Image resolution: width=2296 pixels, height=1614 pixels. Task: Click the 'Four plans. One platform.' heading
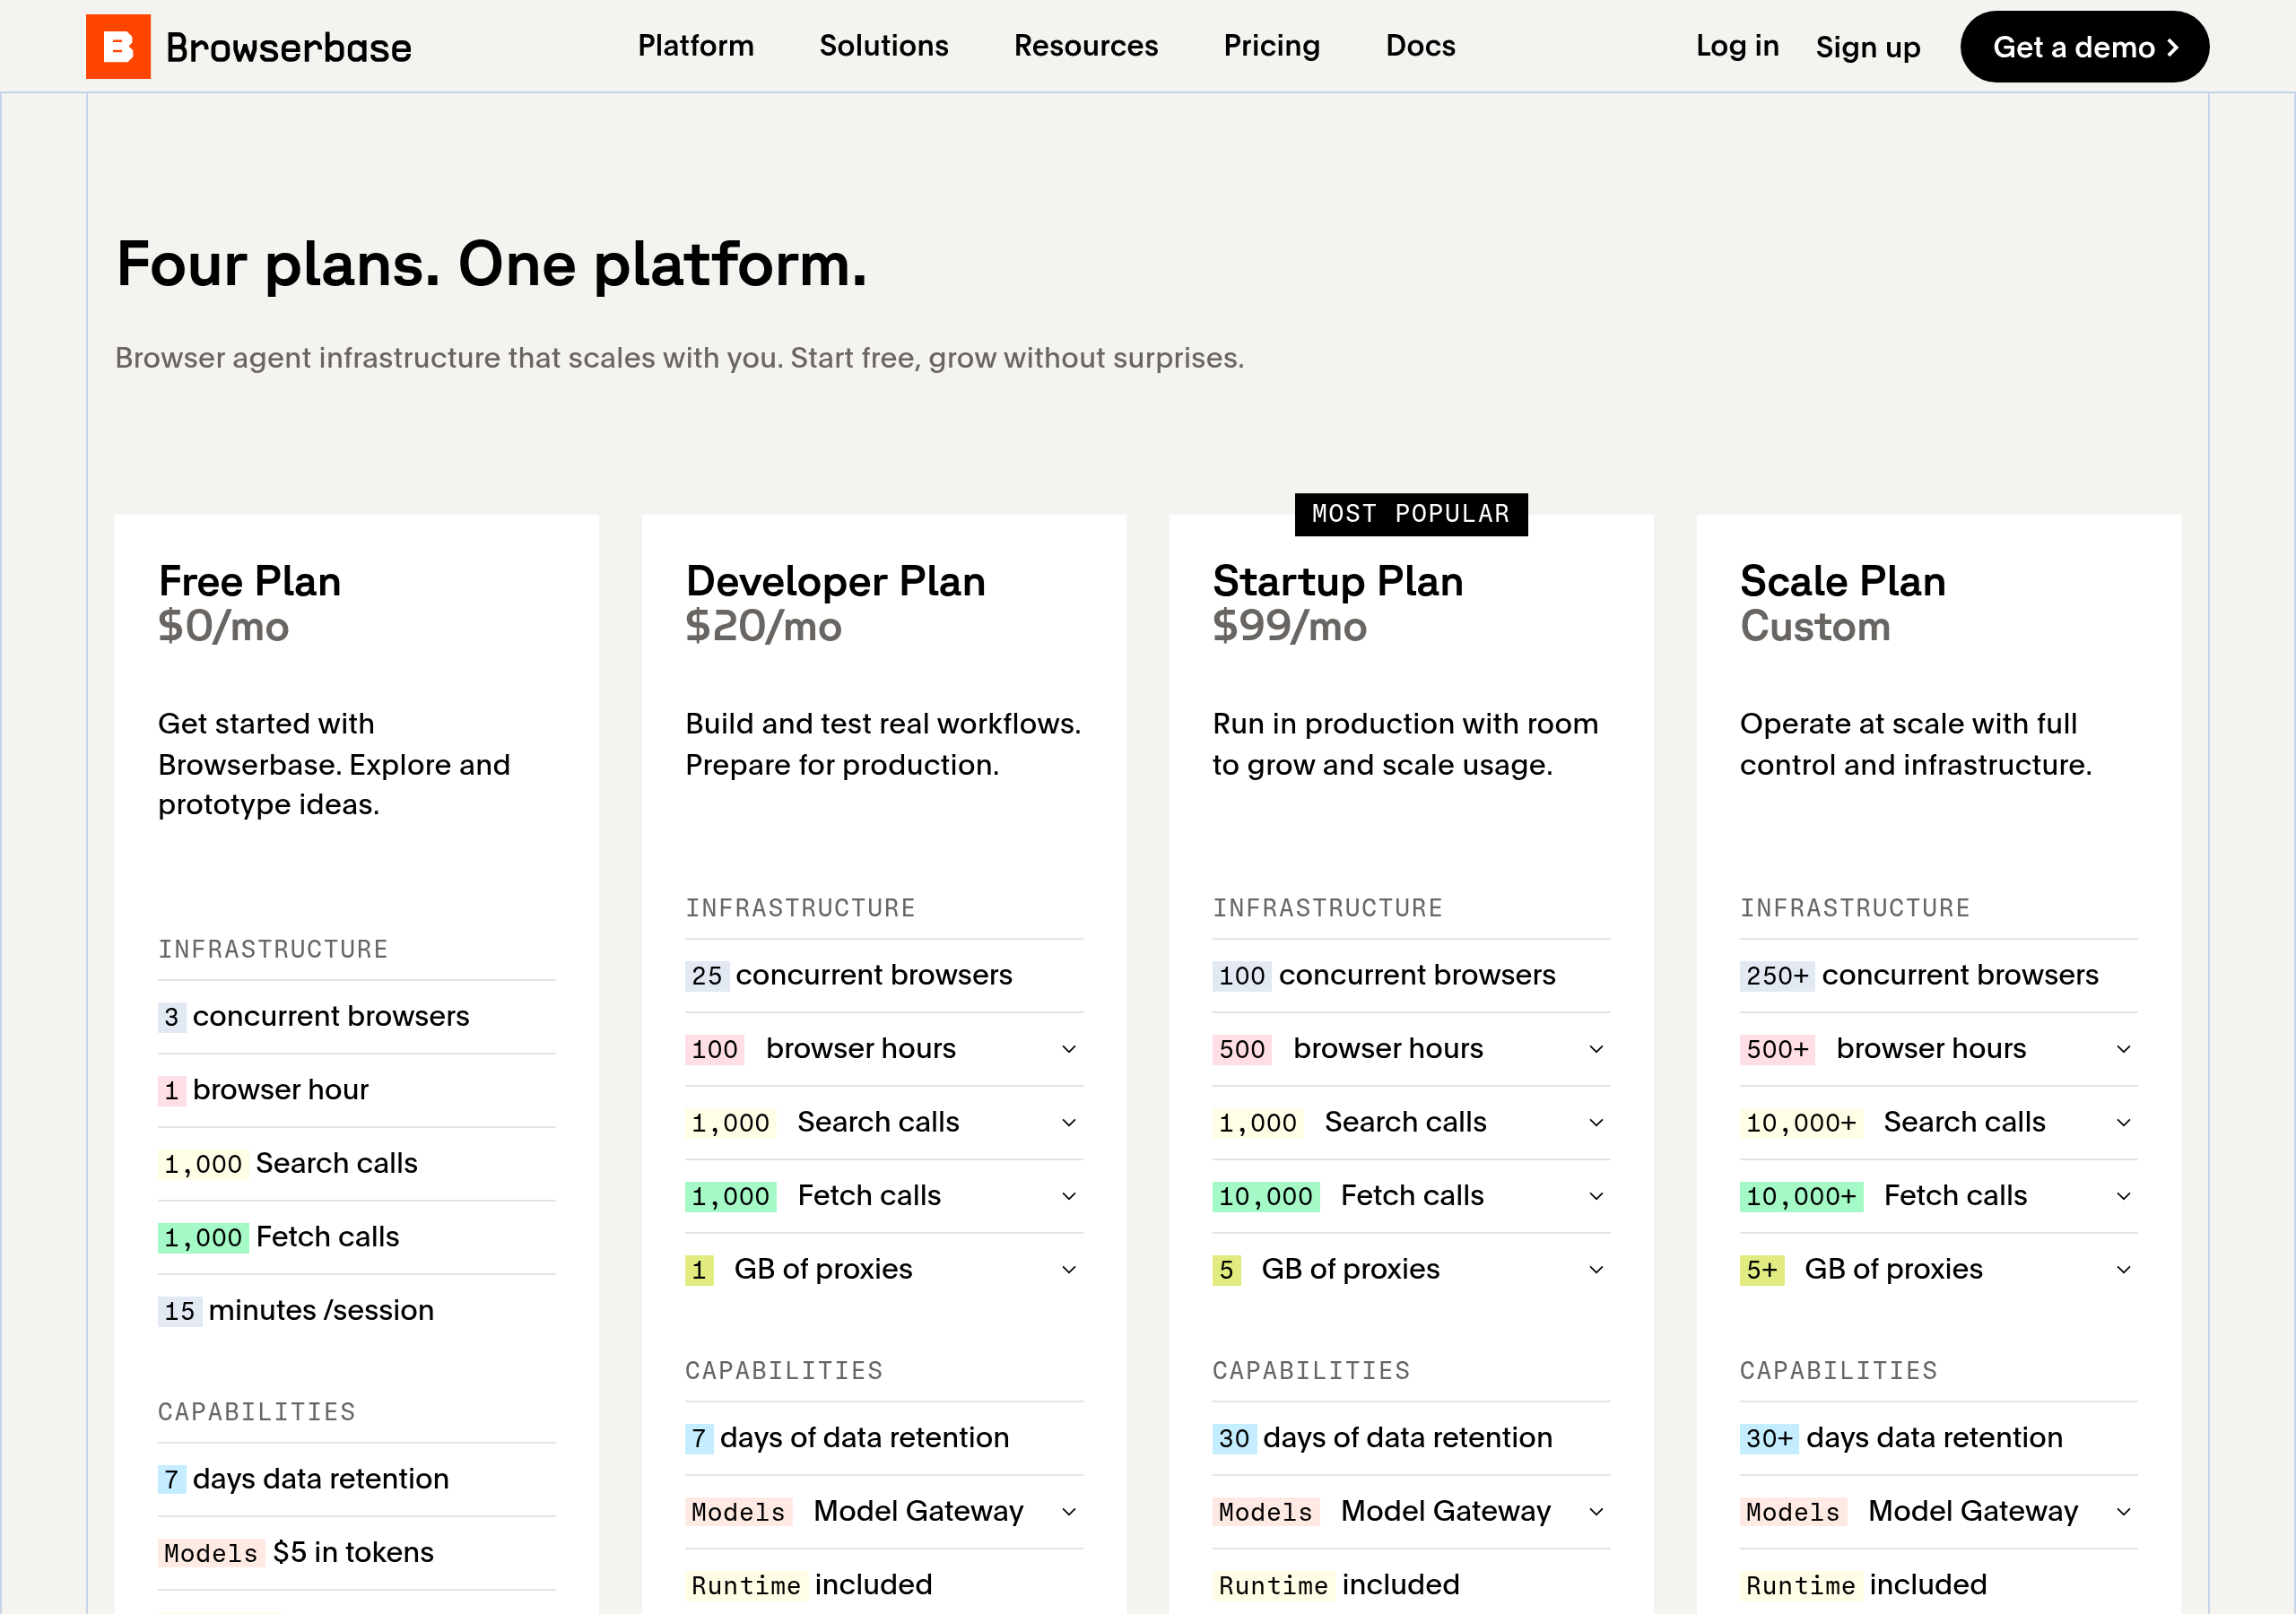(491, 265)
